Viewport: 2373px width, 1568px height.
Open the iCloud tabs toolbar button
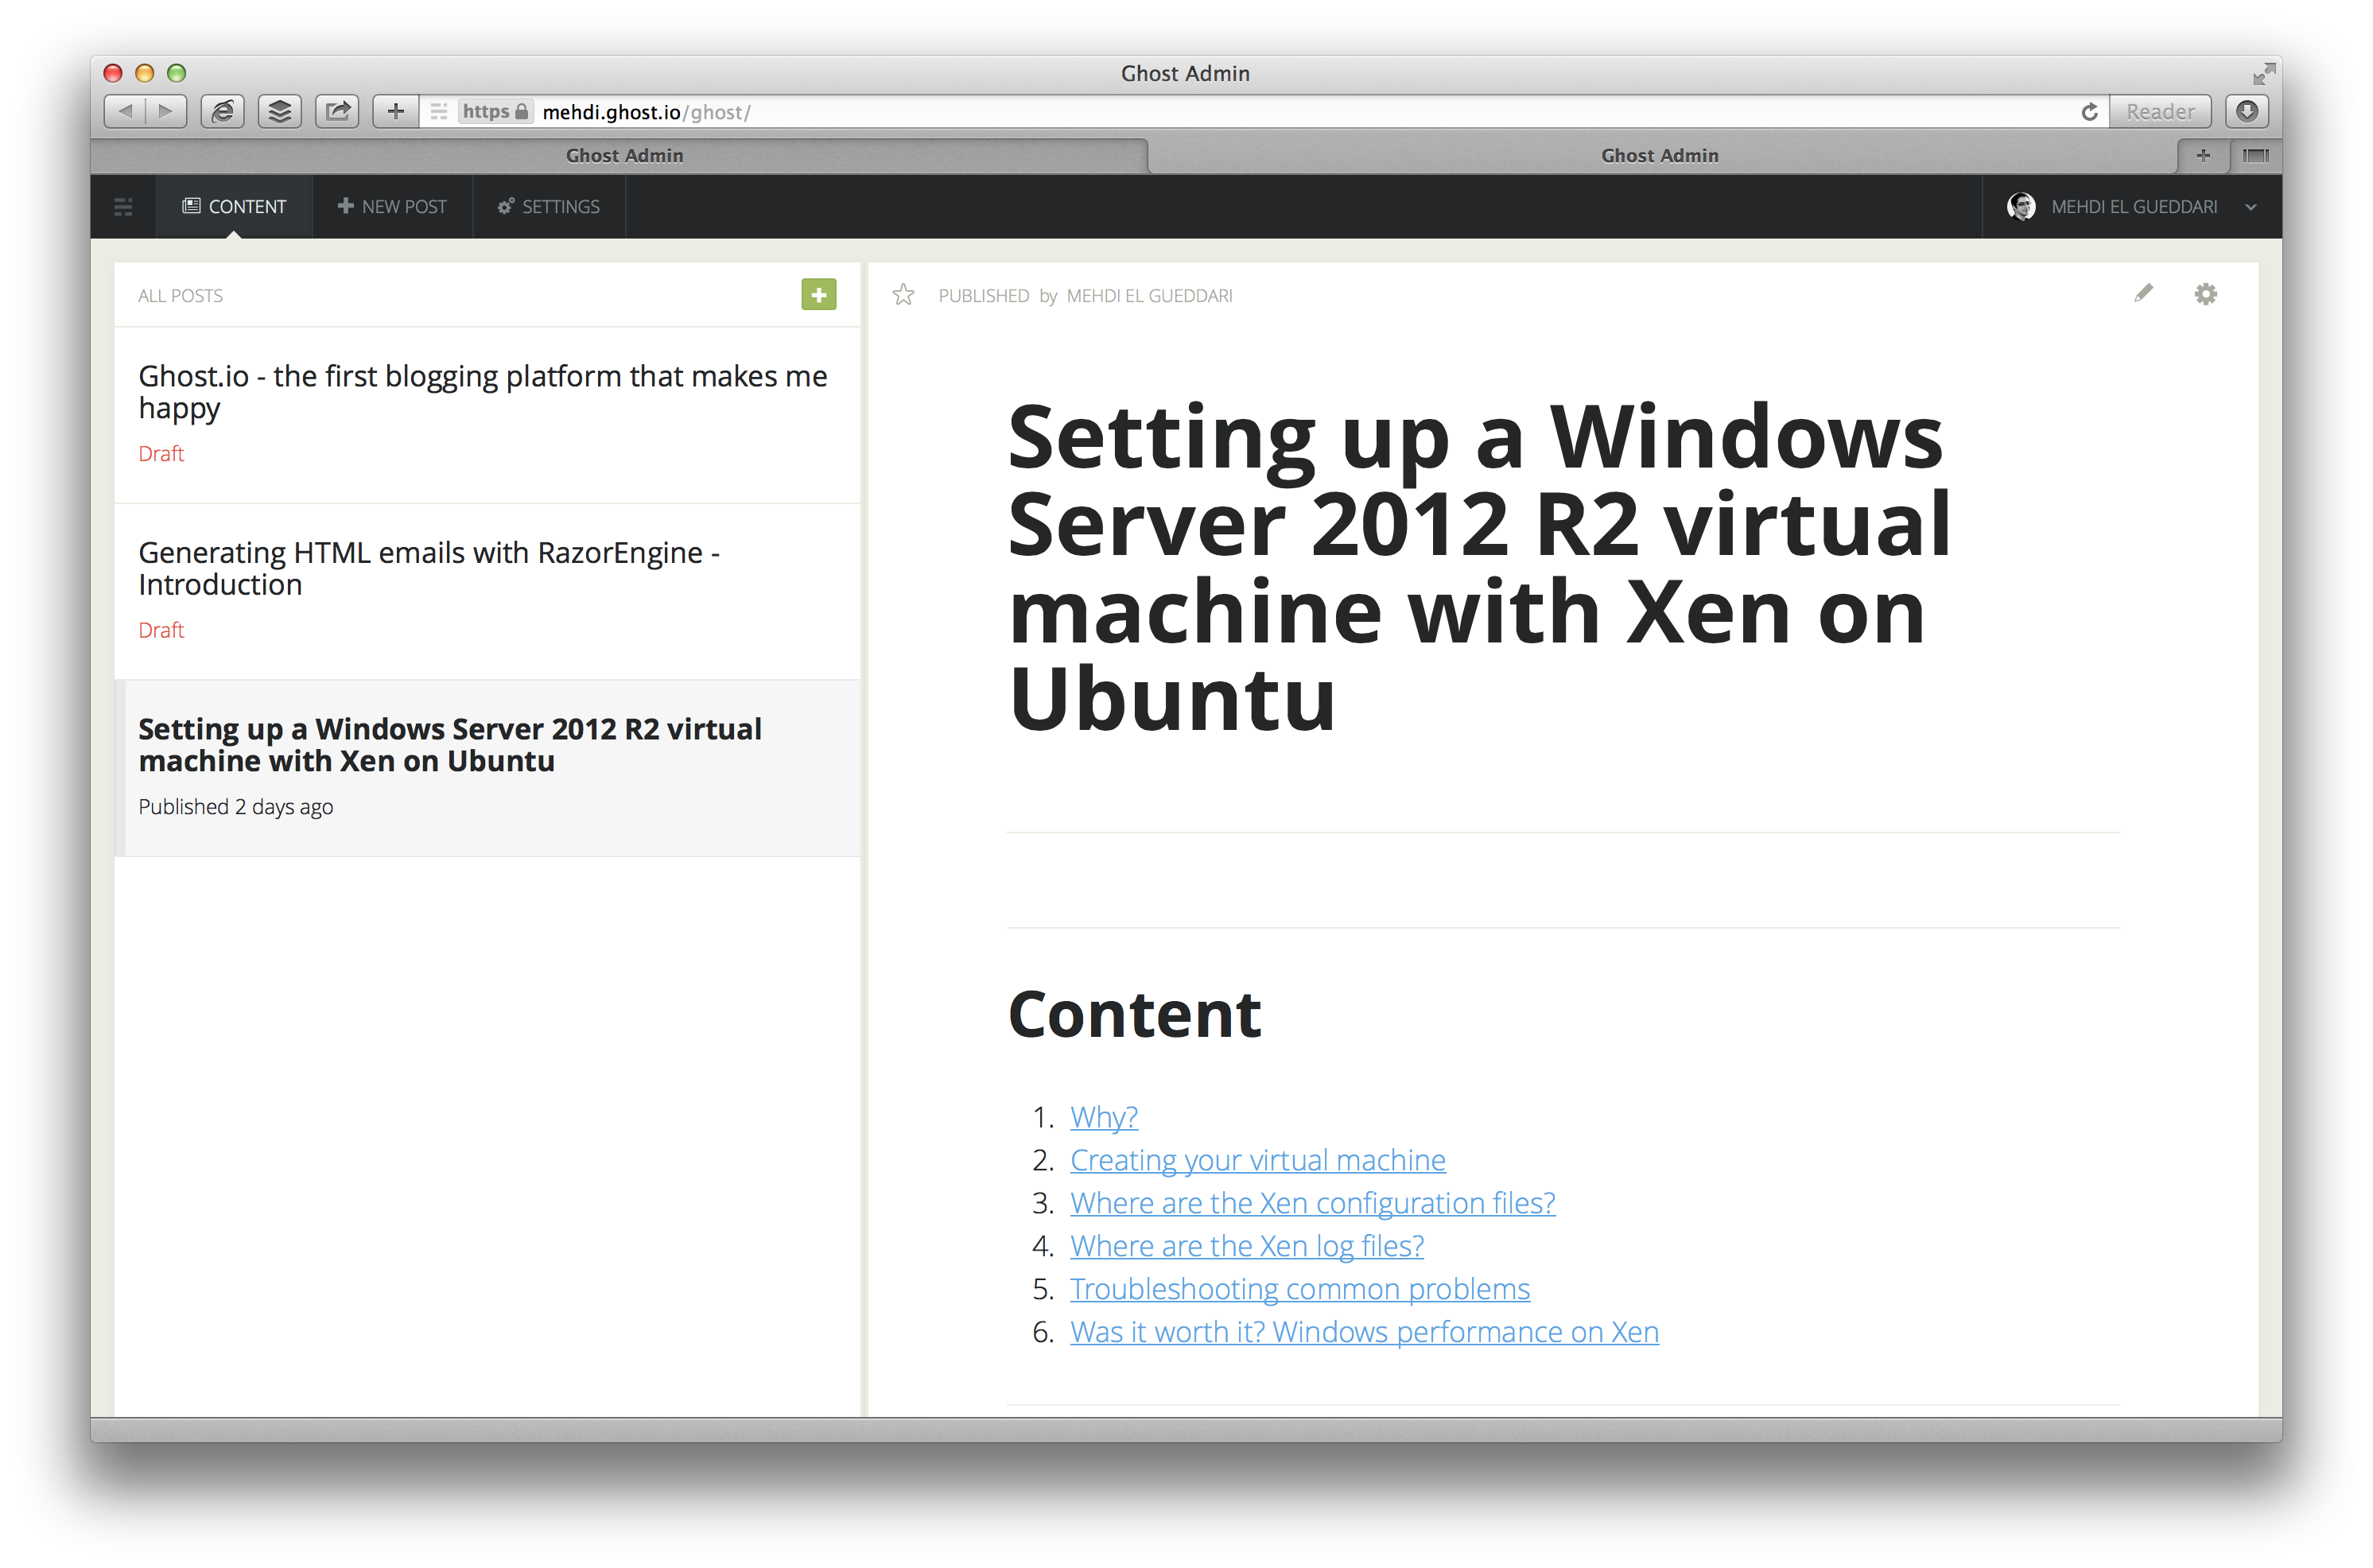(x=223, y=111)
